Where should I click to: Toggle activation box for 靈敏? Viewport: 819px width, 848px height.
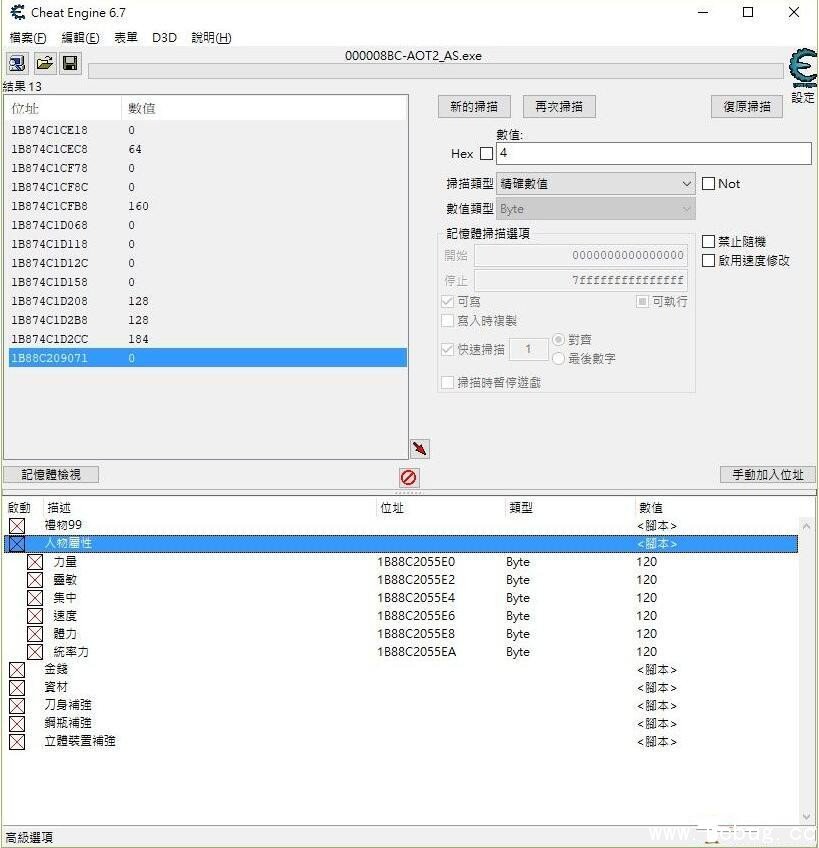[35, 580]
